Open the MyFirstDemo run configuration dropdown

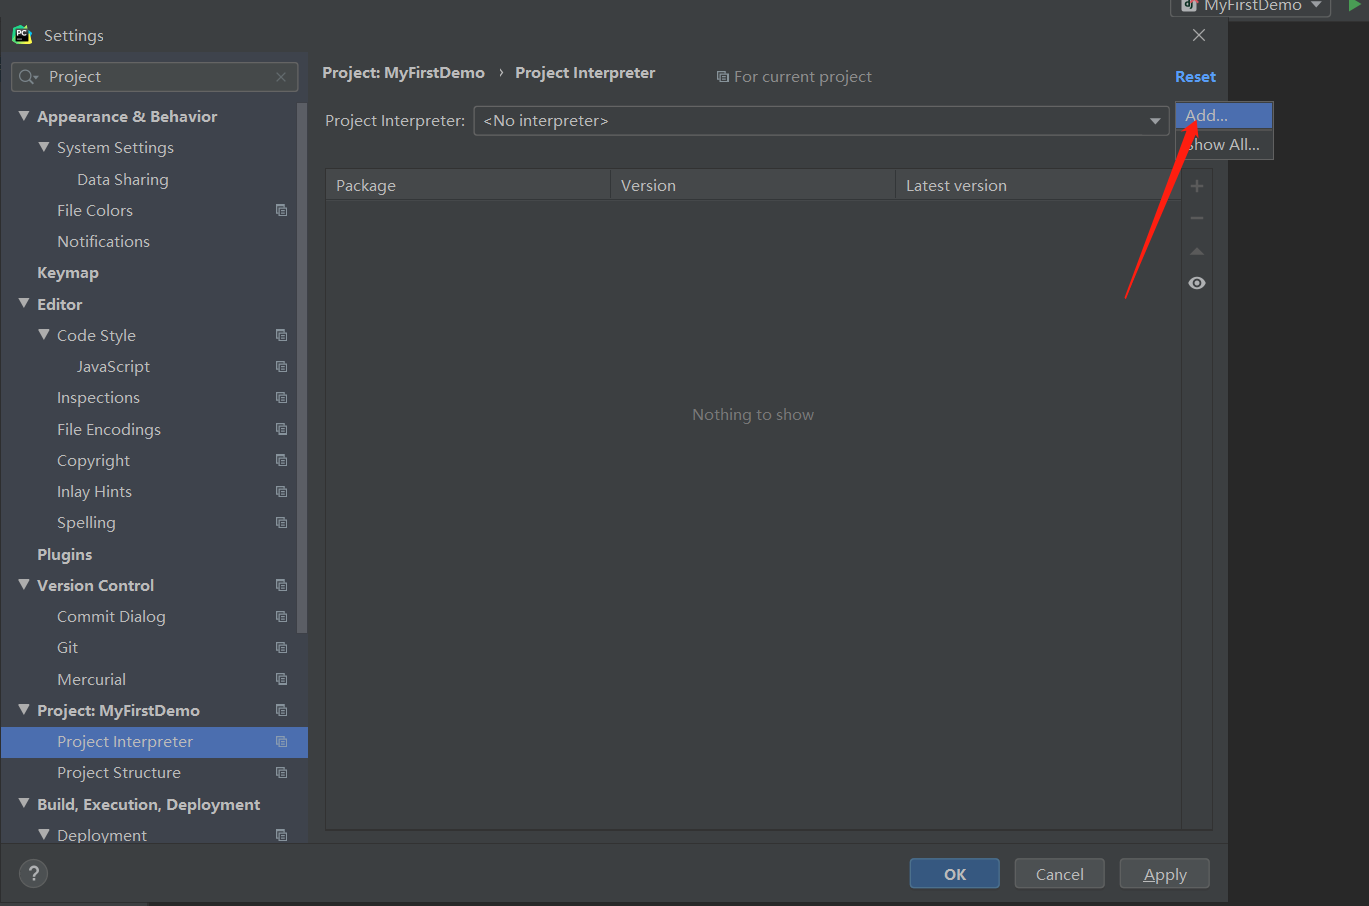[1316, 5]
